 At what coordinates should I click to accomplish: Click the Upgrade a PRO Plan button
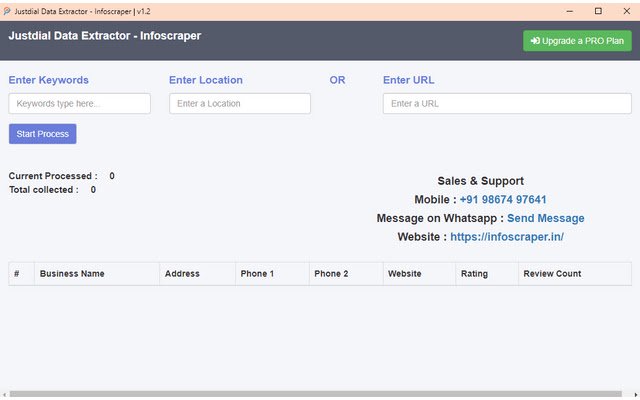(x=577, y=41)
